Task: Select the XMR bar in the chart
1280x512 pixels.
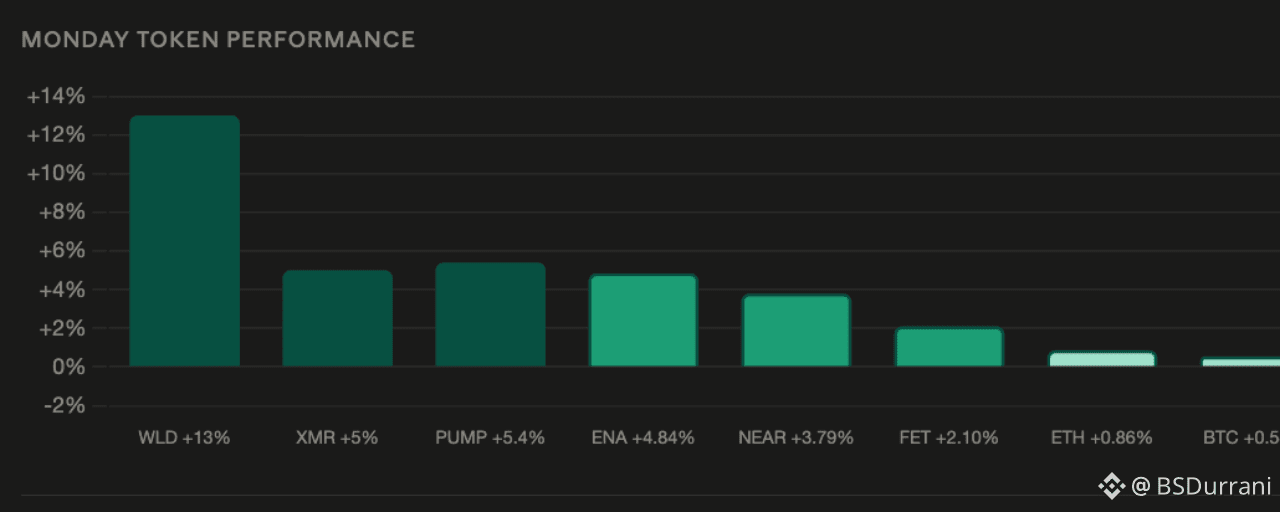Action: [x=338, y=318]
